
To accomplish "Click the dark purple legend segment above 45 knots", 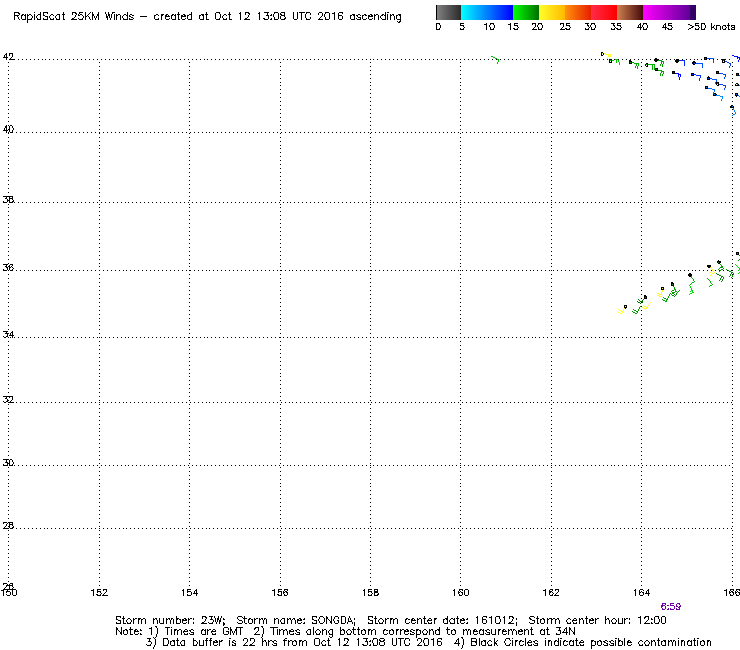I will tap(682, 12).
